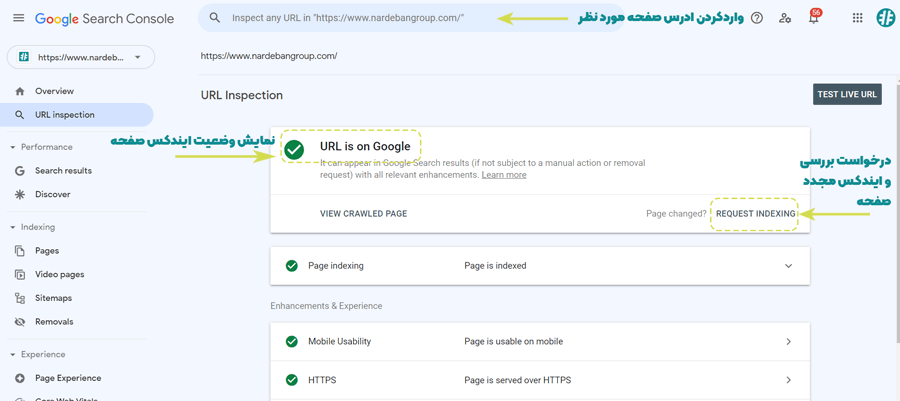Screen dimensions: 900x401
Task: Open the account profile avatar
Action: click(886, 18)
